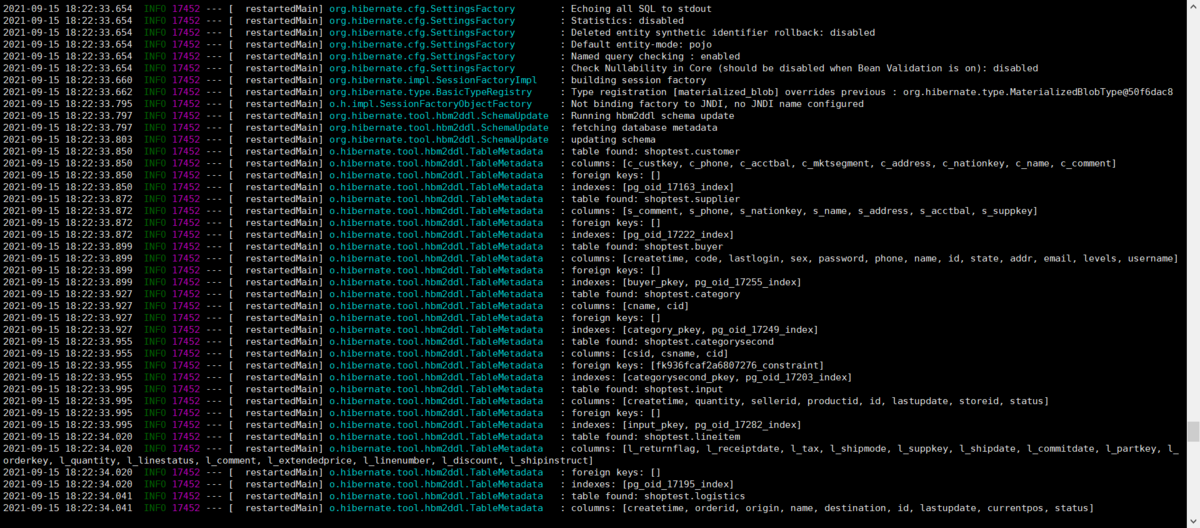Click the columns list starting with c_custkey

843,164
